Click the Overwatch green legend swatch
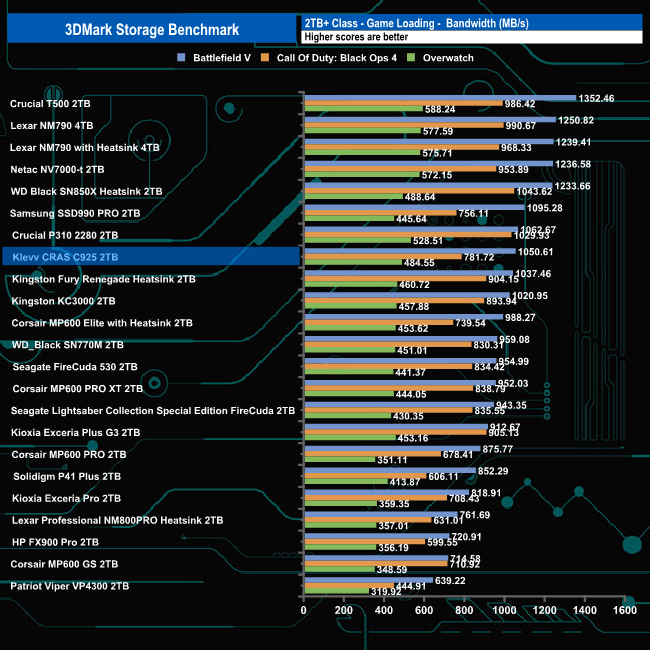Image resolution: width=650 pixels, height=650 pixels. (x=411, y=58)
